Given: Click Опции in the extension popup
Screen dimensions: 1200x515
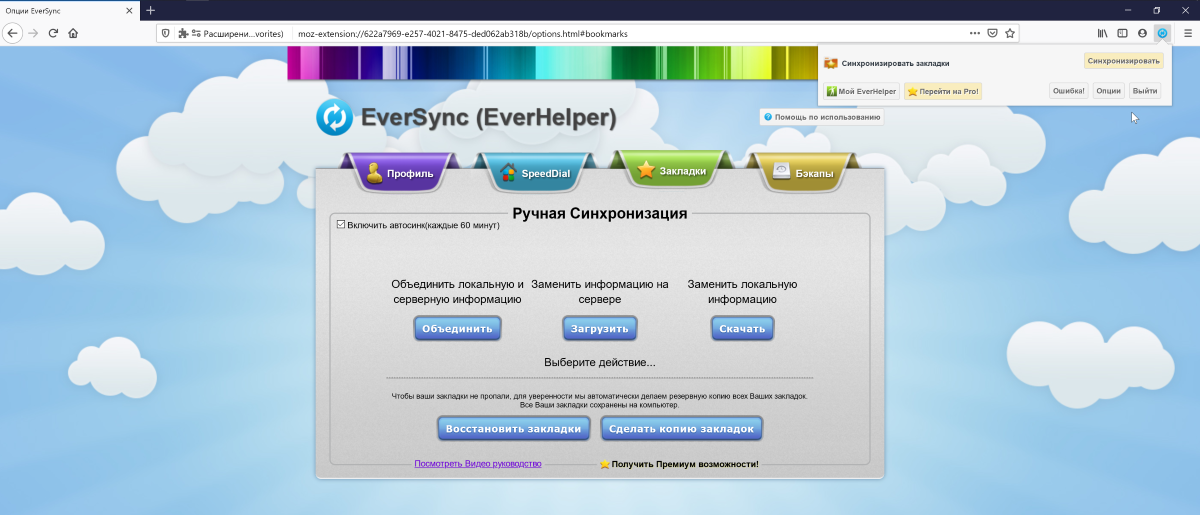Looking at the screenshot, I should click(1108, 91).
